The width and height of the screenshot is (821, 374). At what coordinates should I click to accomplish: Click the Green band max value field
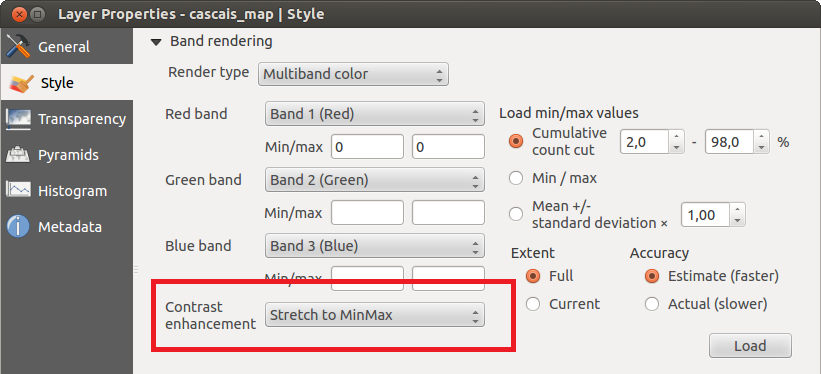[449, 213]
